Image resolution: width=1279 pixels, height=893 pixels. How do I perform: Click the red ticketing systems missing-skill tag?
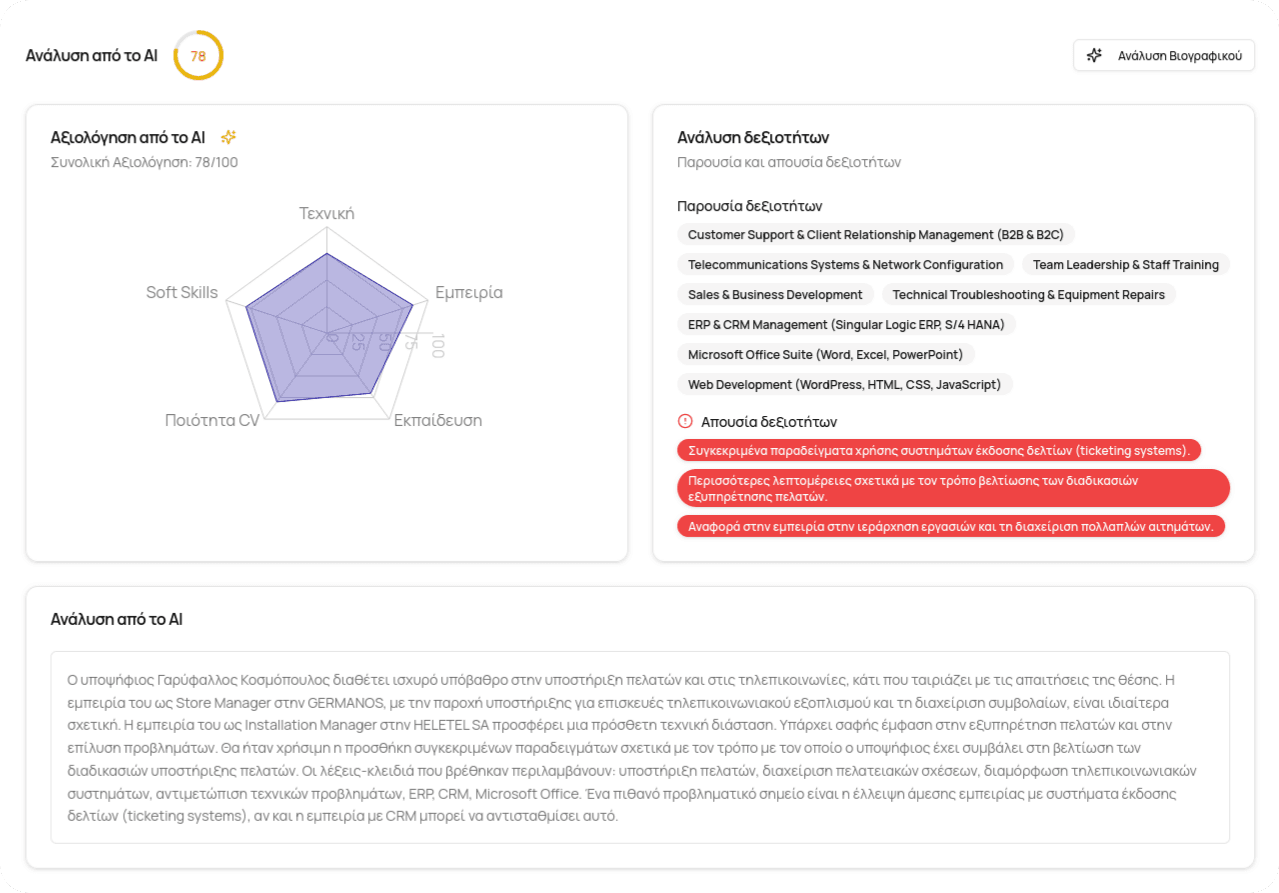[x=939, y=451]
